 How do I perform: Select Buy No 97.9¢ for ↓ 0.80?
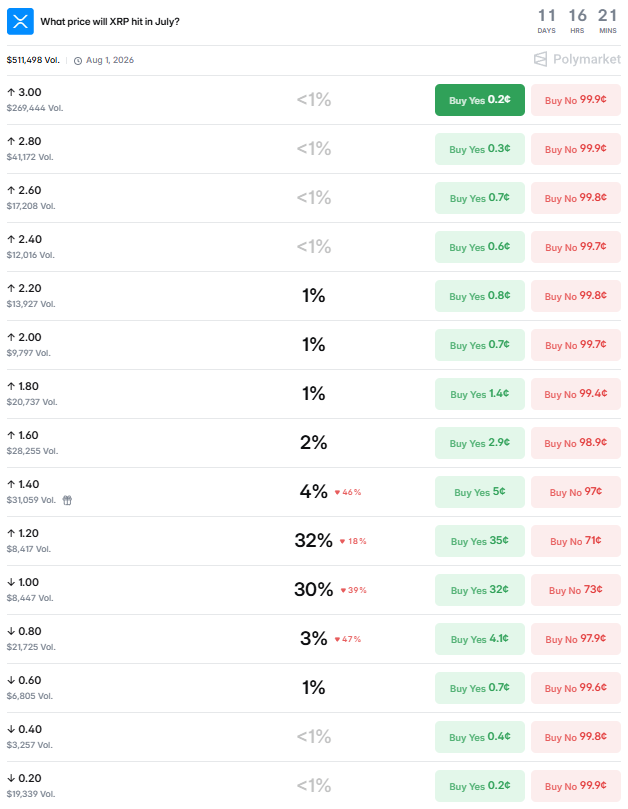576,639
